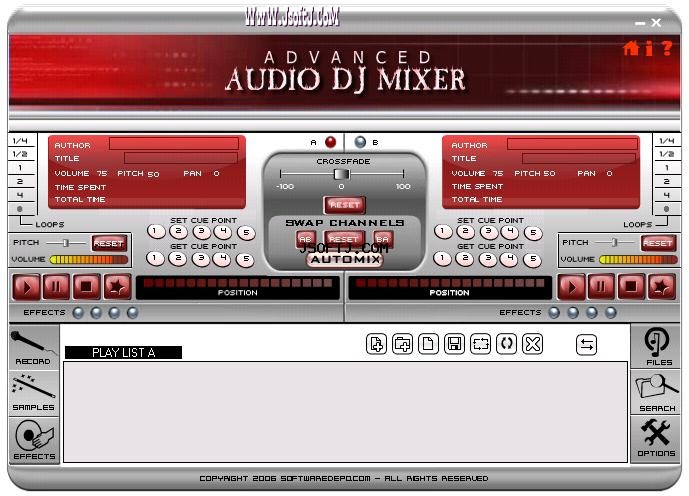Image resolution: width=689 pixels, height=496 pixels.
Task: Click the crossfade slider handle
Action: tap(341, 174)
